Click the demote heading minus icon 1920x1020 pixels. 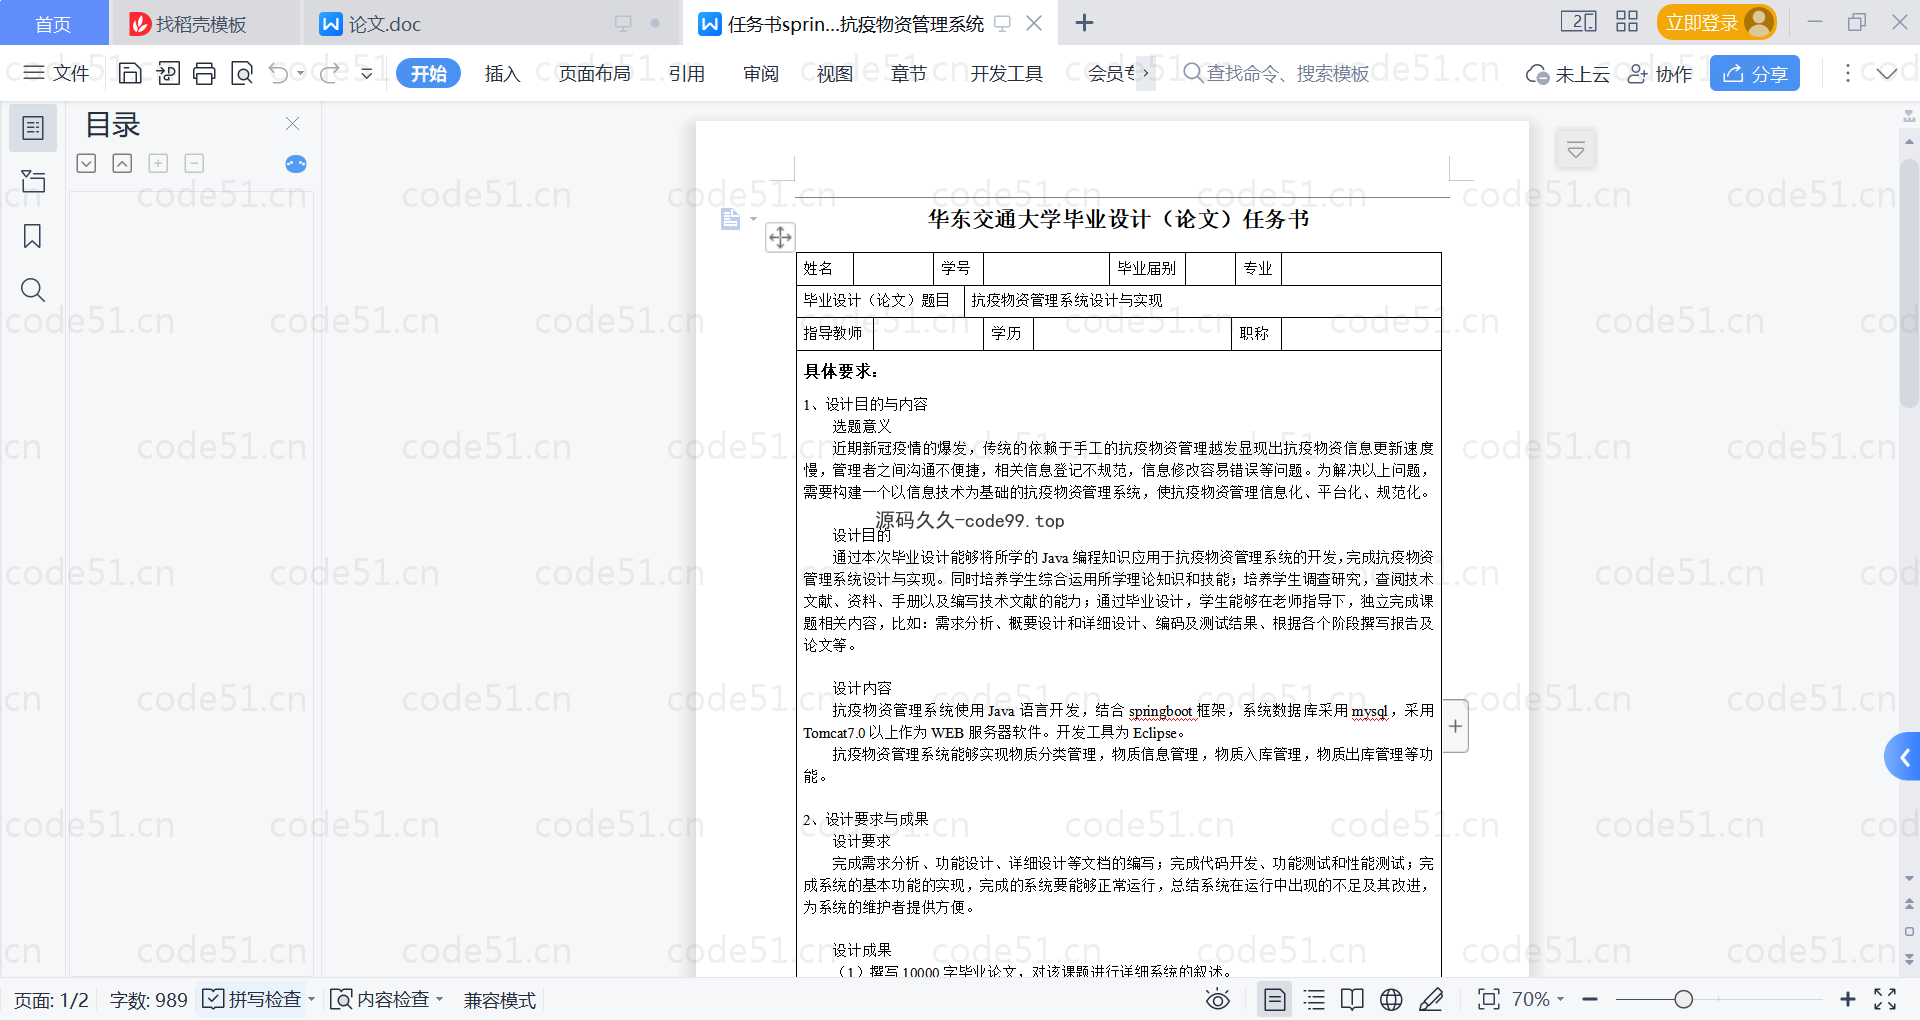[194, 163]
